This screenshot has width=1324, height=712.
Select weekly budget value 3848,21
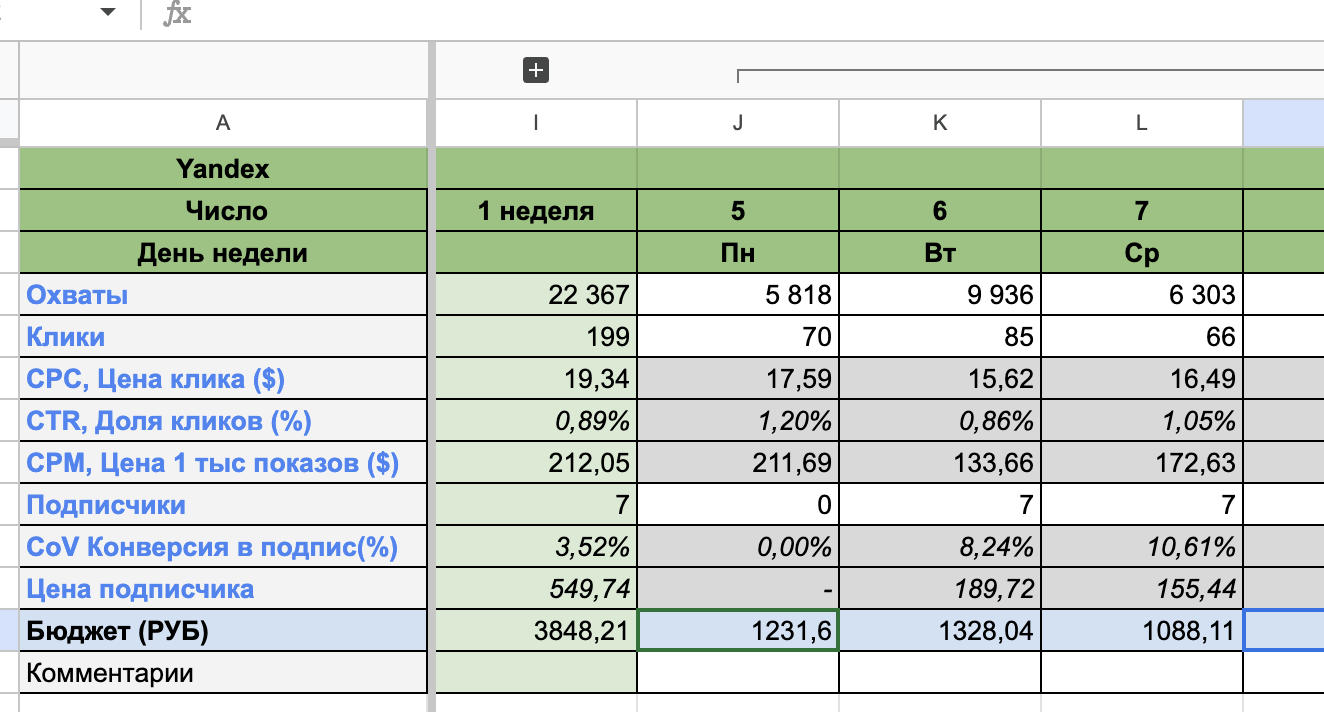click(536, 631)
